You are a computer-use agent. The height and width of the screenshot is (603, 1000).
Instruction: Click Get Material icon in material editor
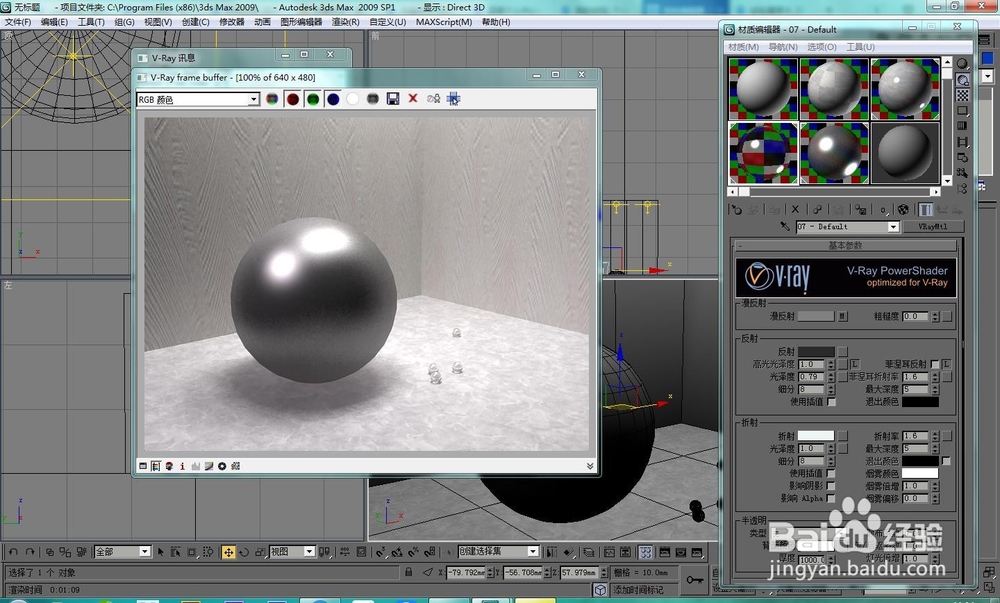[737, 209]
